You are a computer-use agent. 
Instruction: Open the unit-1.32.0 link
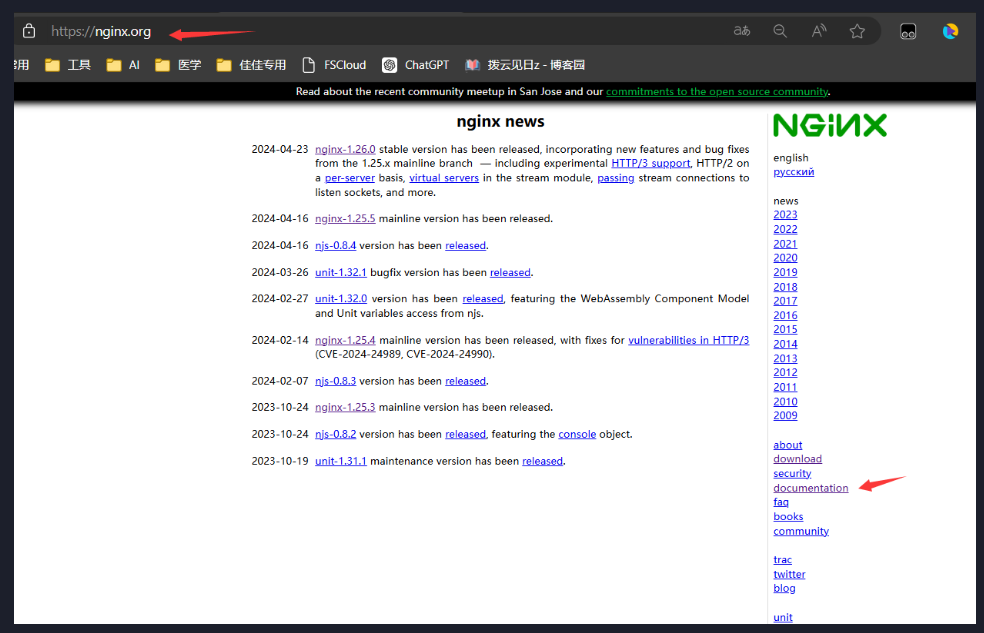[341, 299]
